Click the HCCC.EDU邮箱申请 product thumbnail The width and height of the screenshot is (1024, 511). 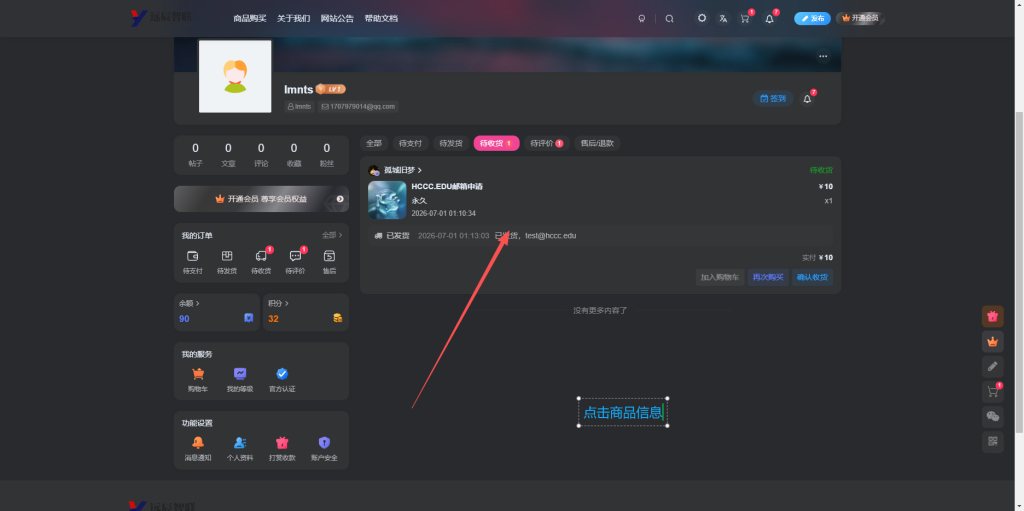[387, 200]
